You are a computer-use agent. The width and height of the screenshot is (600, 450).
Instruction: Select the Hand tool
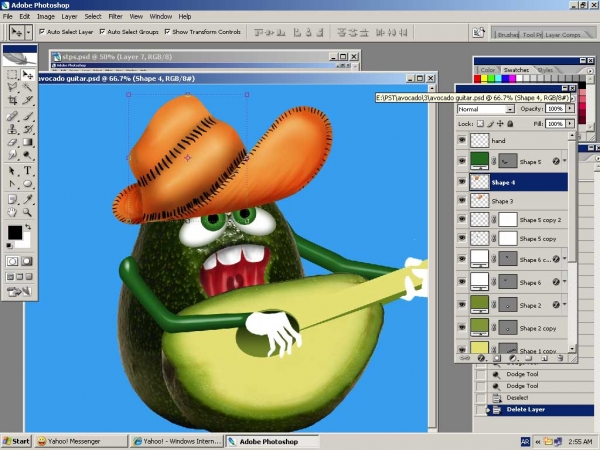tap(12, 212)
